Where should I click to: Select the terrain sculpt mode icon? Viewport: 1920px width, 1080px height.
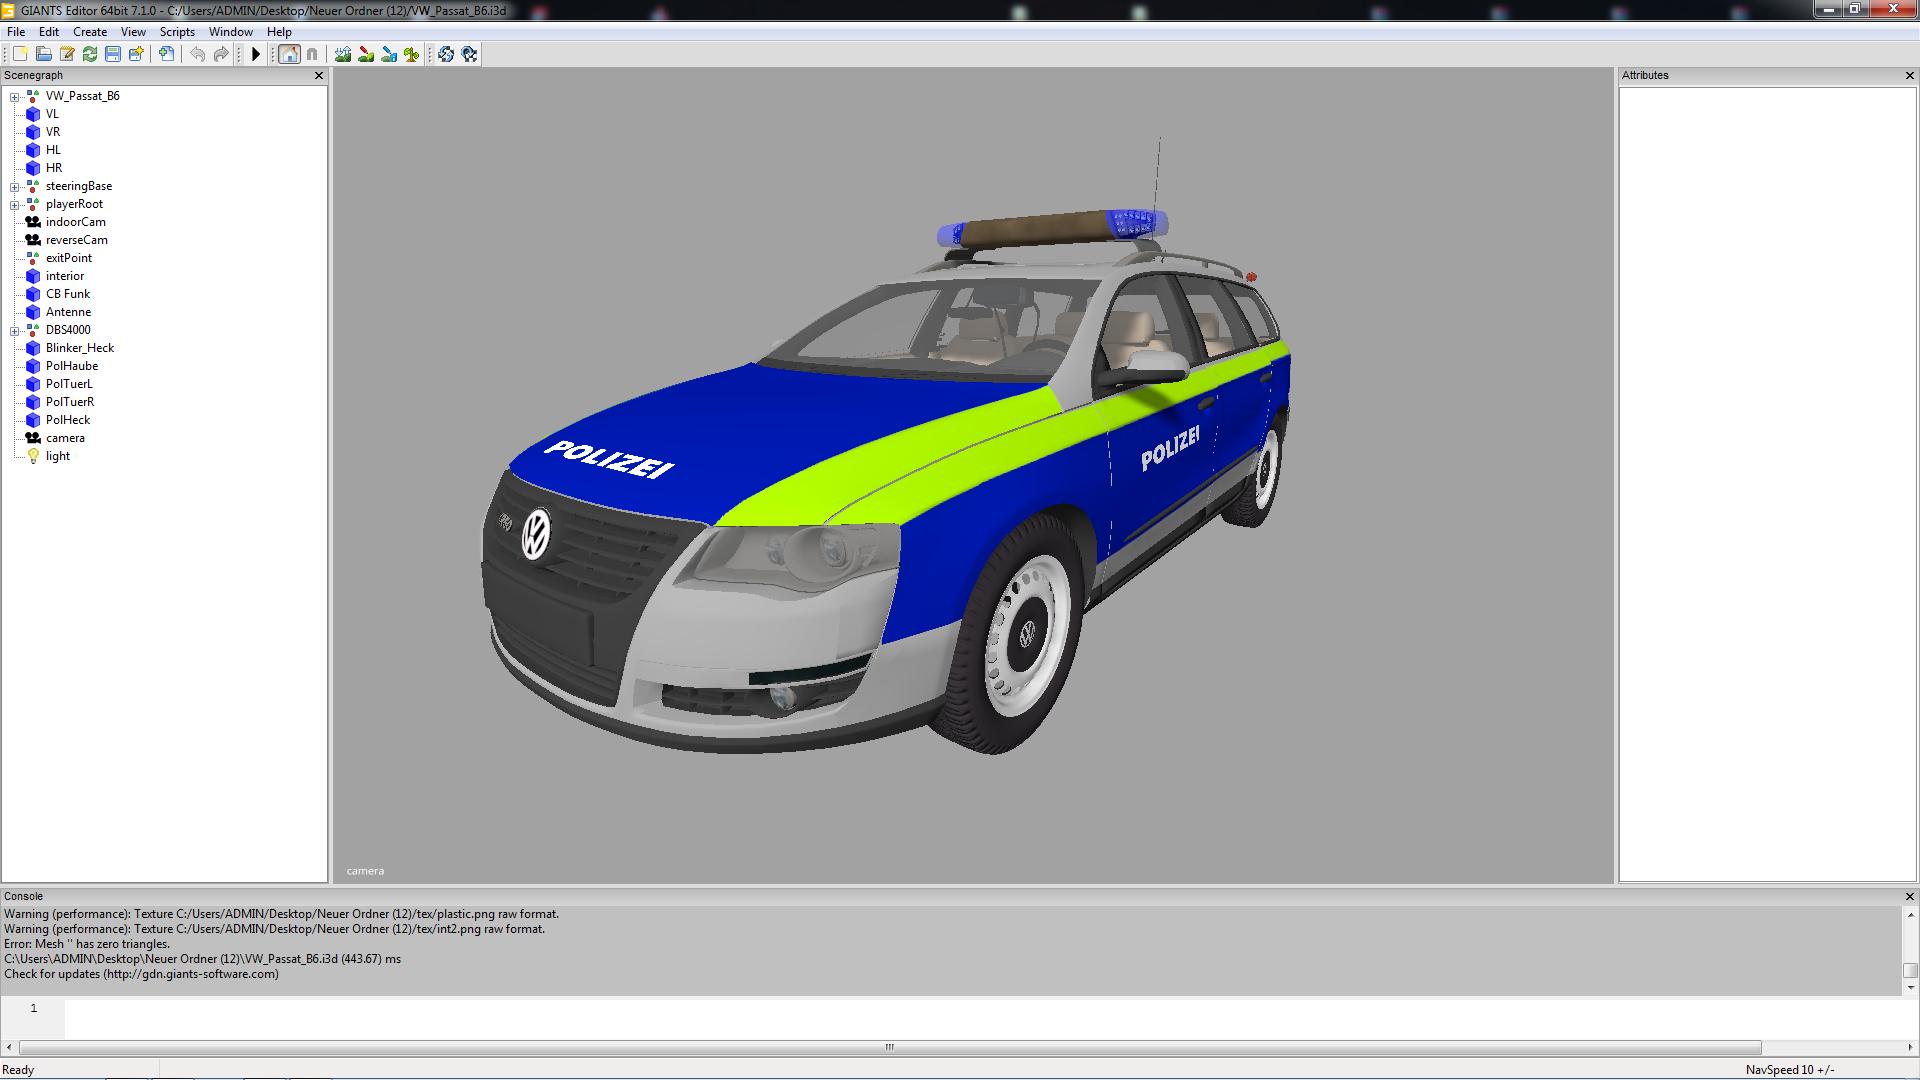(343, 54)
